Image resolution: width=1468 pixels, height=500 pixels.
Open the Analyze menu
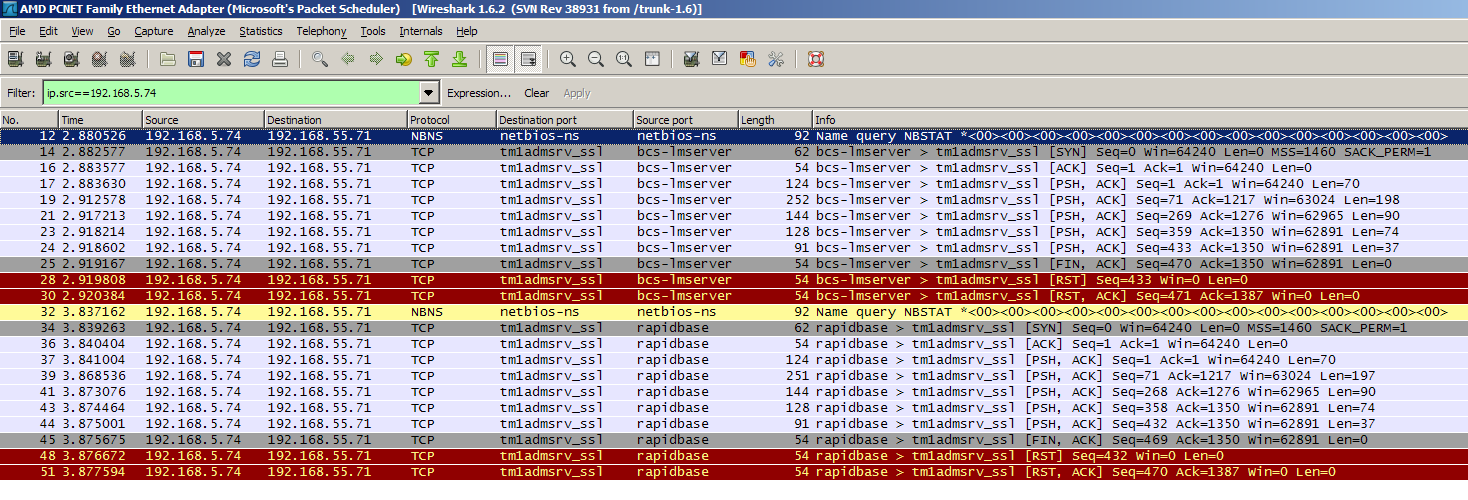pos(207,31)
